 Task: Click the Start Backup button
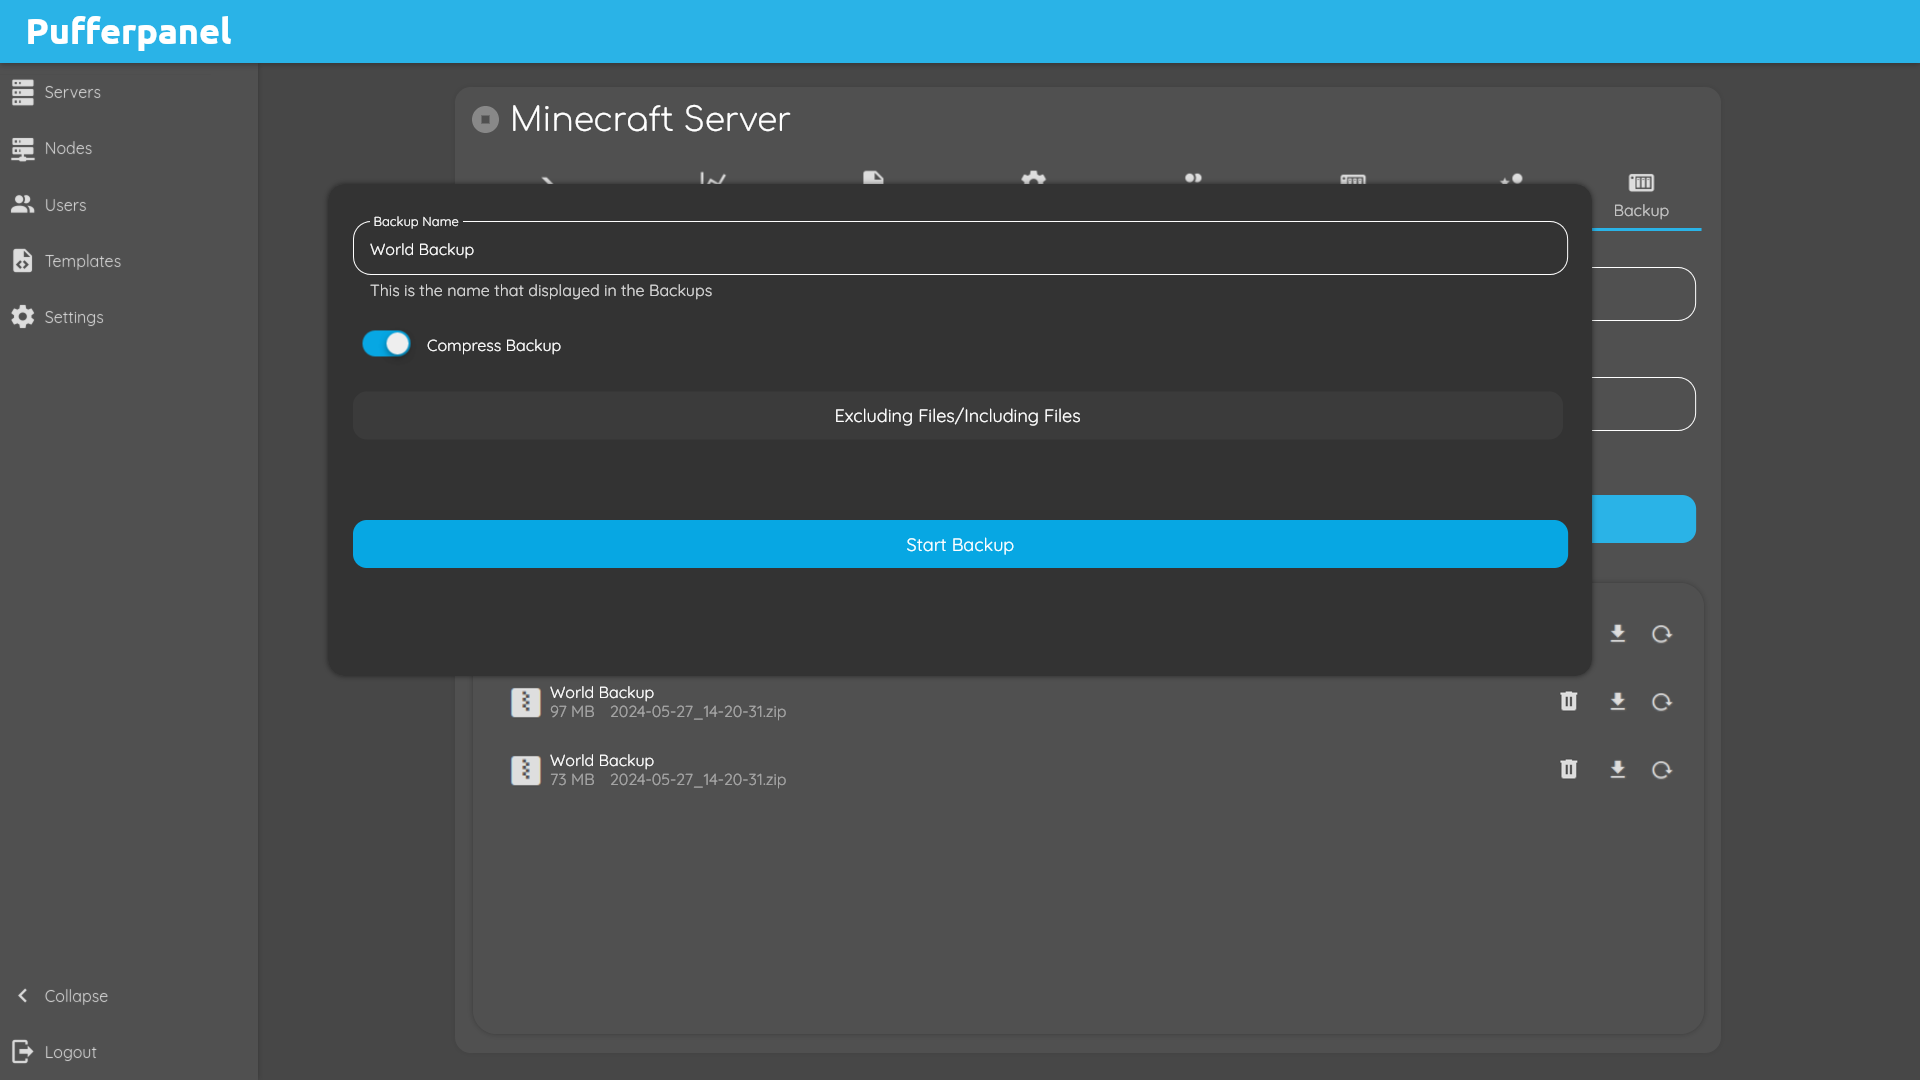point(959,544)
